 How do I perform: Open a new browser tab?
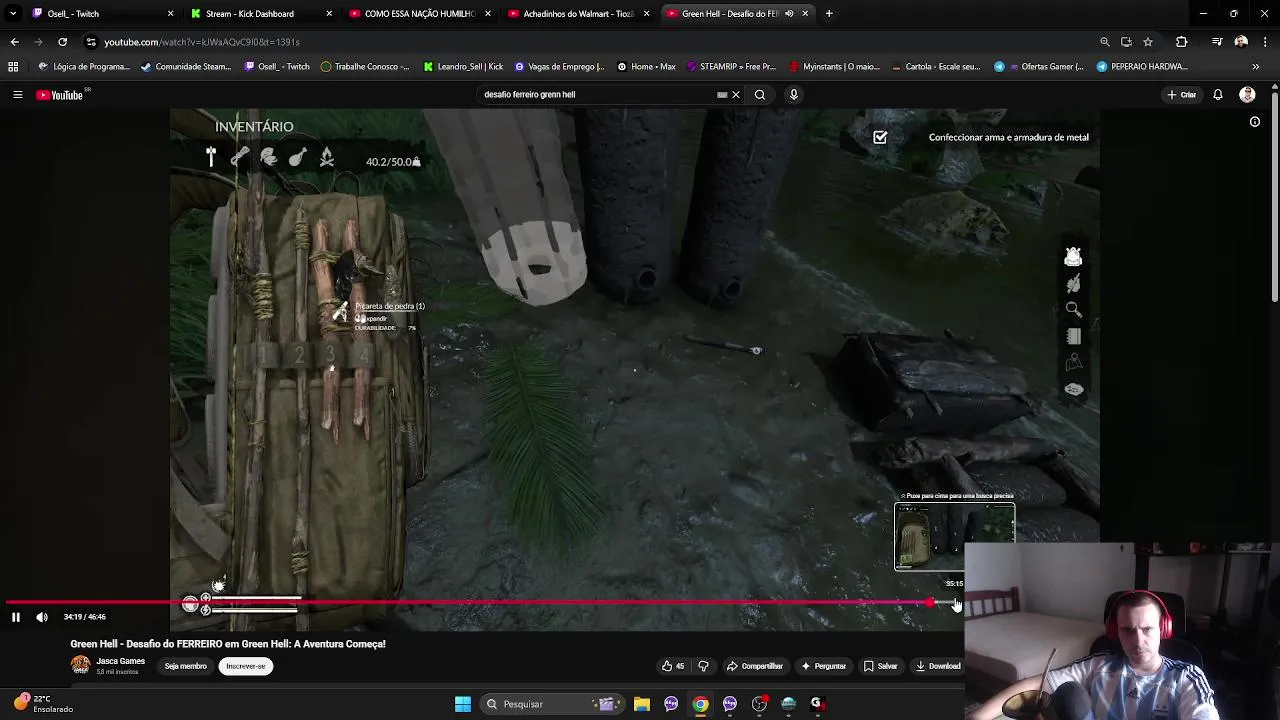[829, 14]
